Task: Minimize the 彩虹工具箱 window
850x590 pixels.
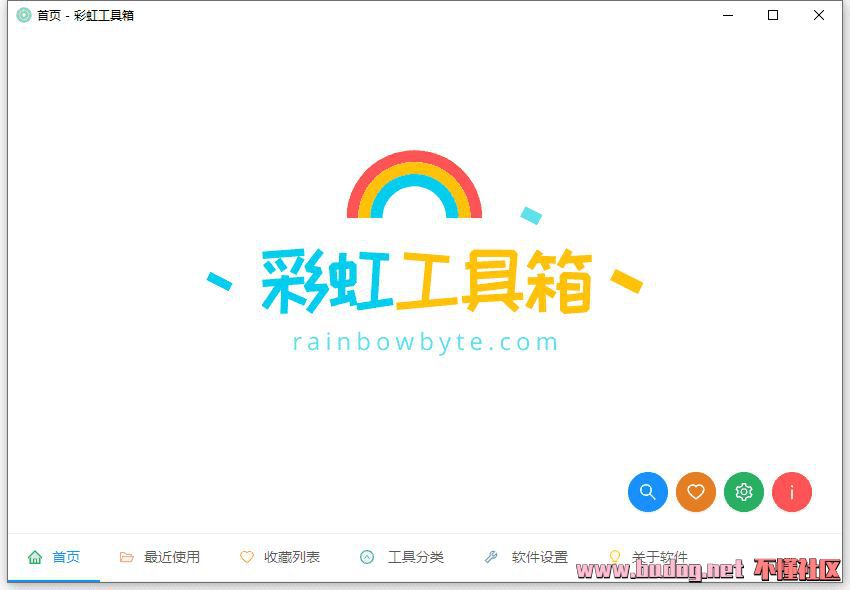Action: tap(728, 15)
